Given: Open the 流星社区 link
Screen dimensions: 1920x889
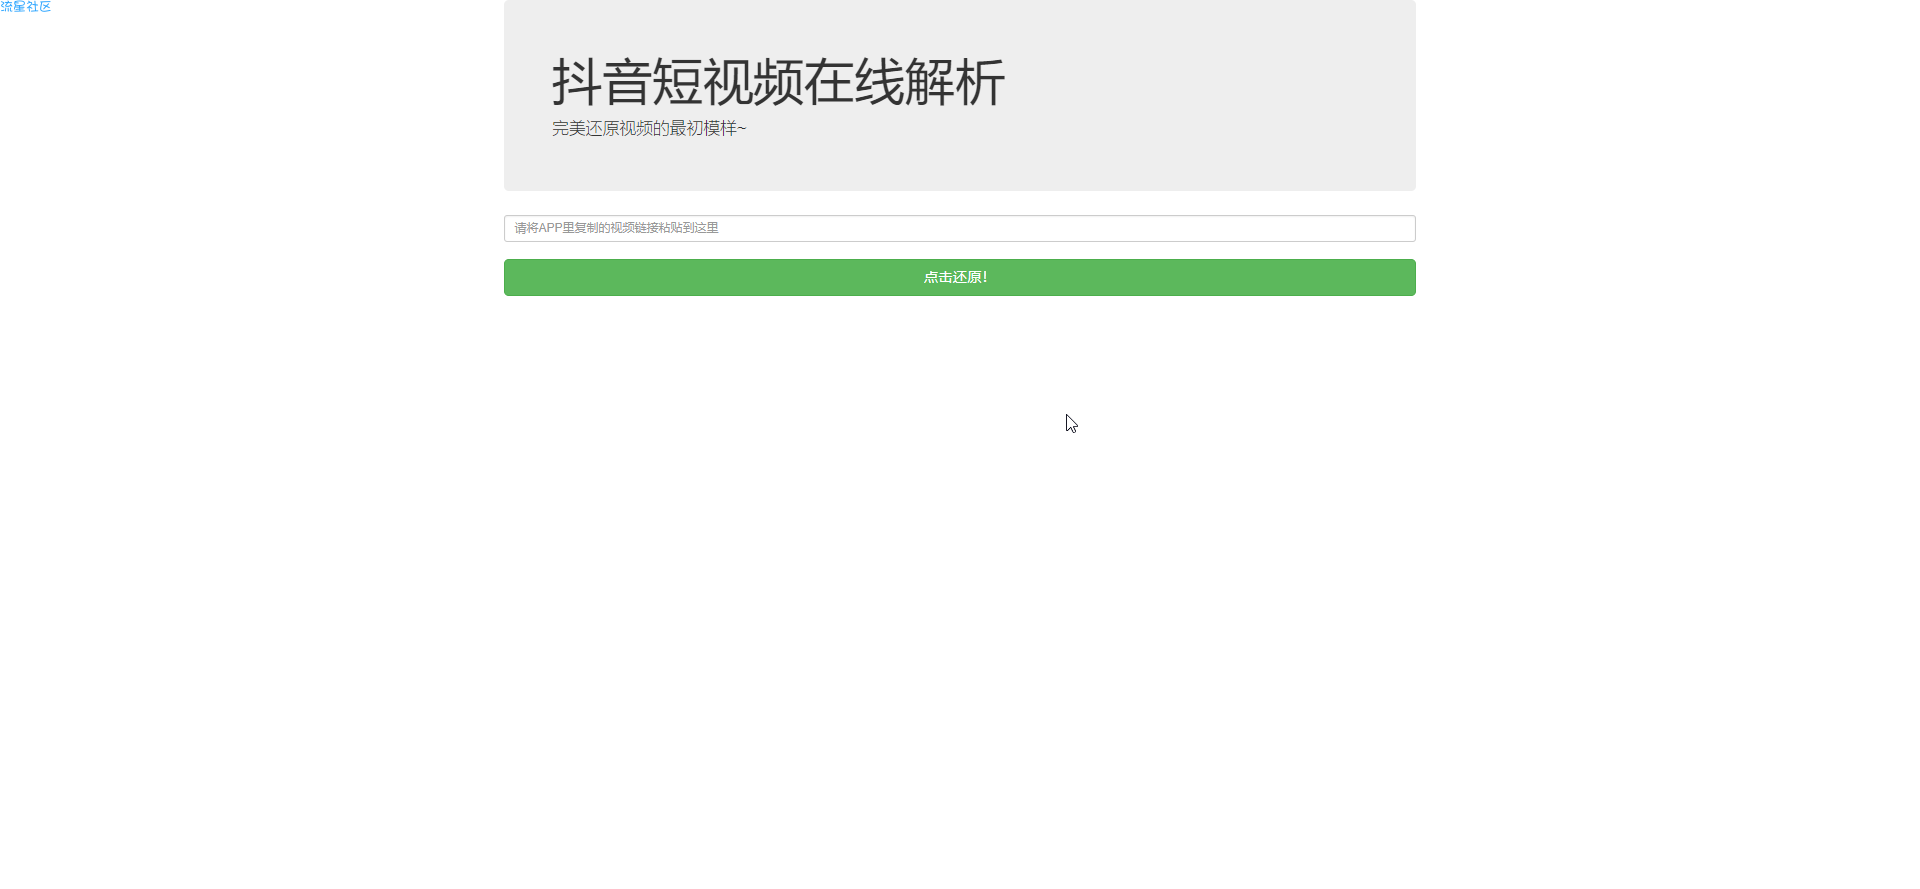Looking at the screenshot, I should click(x=26, y=7).
